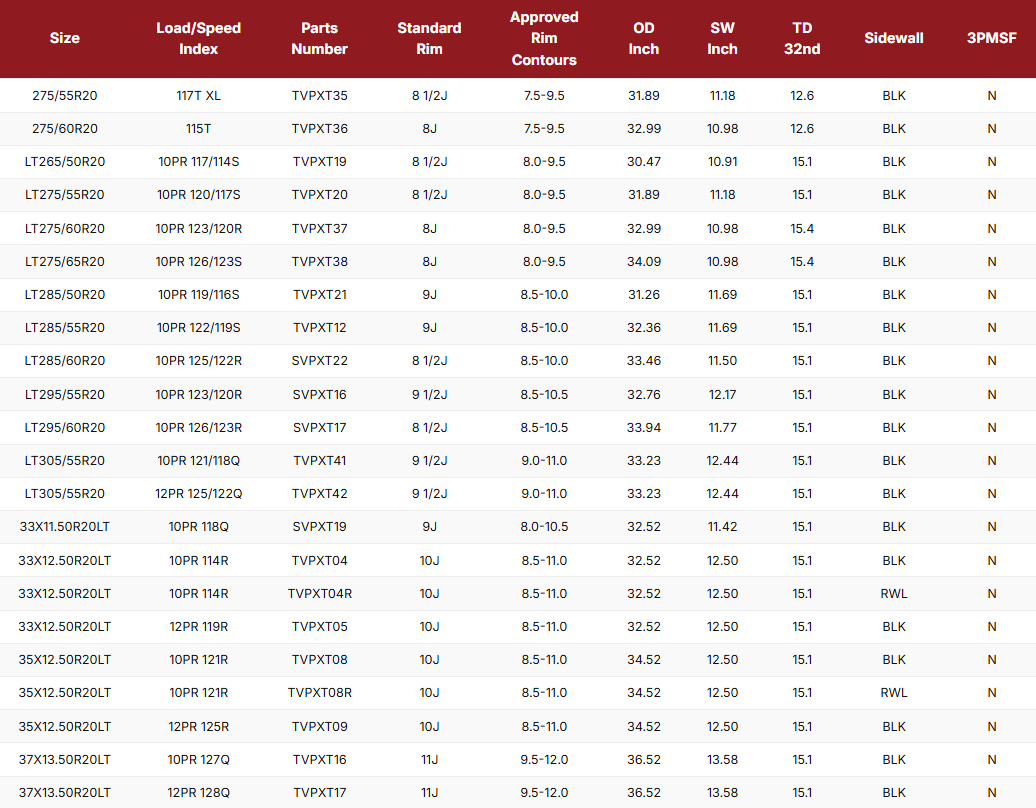The image size is (1036, 808).
Task: Select the LT275/65R20 size cell
Action: click(65, 262)
